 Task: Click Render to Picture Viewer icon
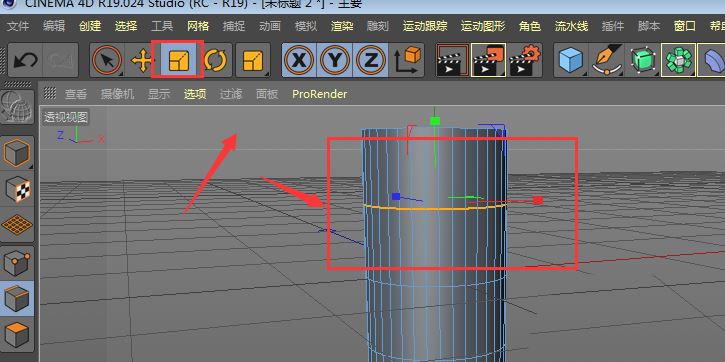pyautogui.click(x=489, y=61)
